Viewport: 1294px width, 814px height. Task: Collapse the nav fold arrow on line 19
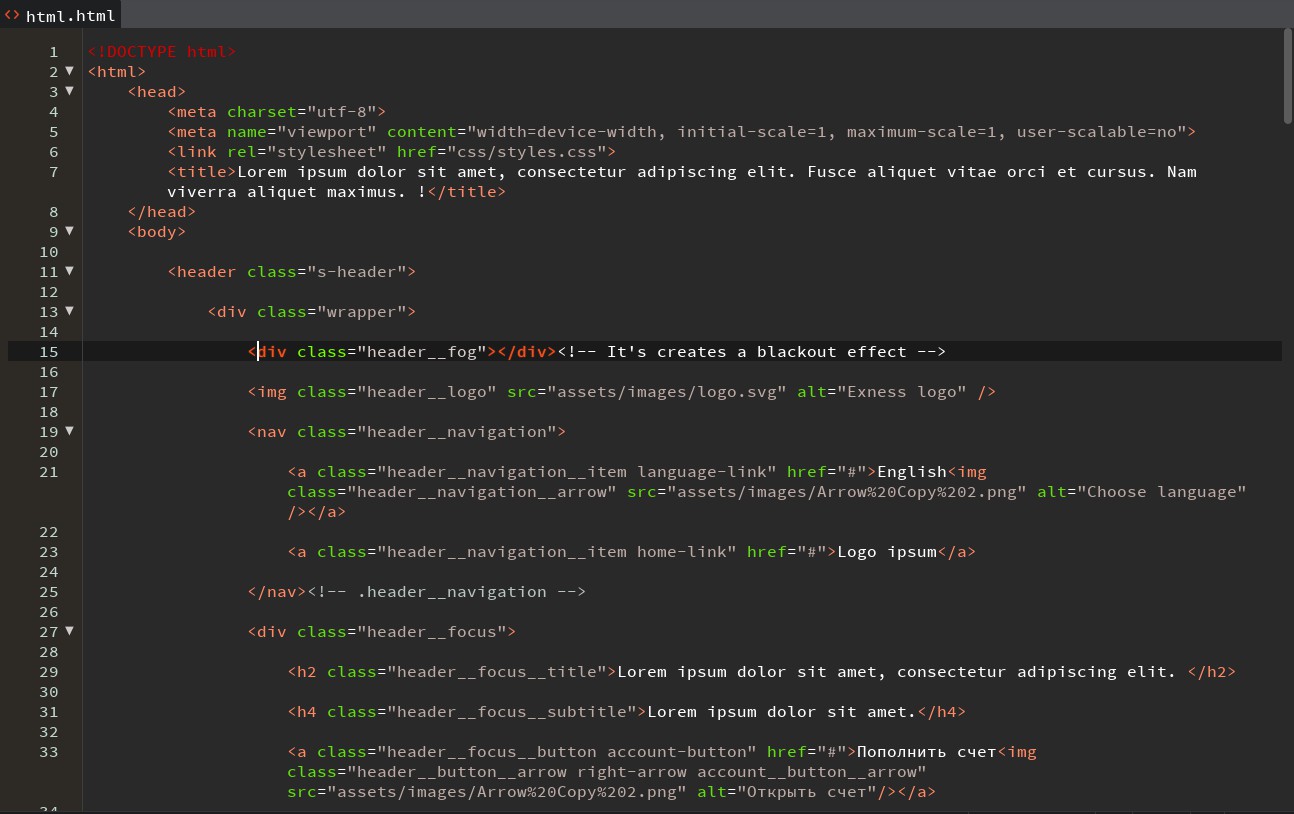(69, 431)
